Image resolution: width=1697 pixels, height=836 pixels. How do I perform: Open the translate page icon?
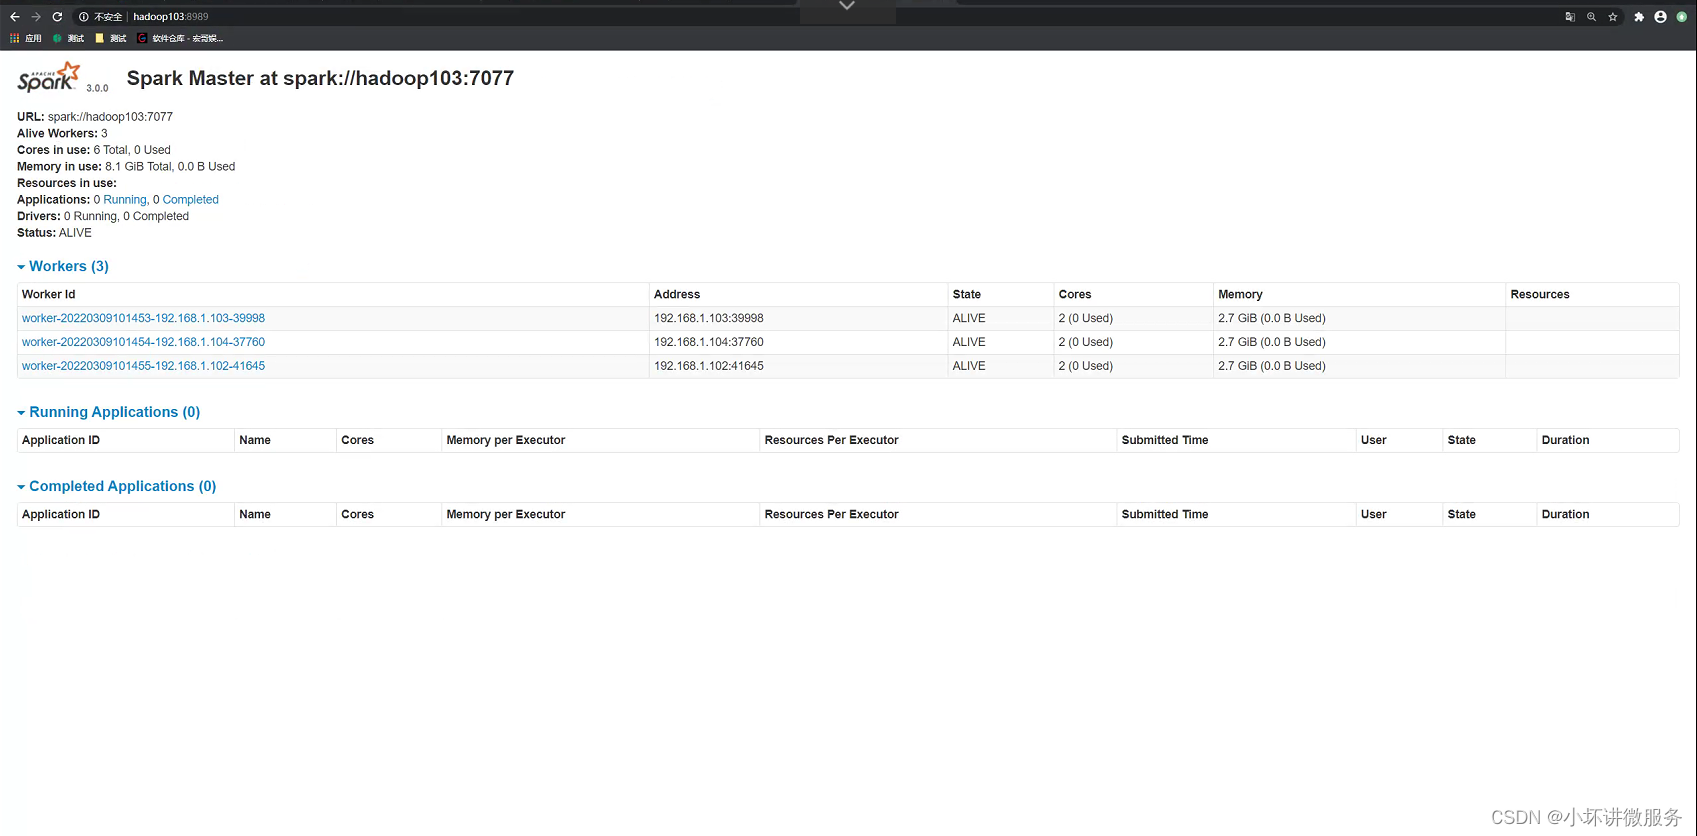pos(1570,17)
